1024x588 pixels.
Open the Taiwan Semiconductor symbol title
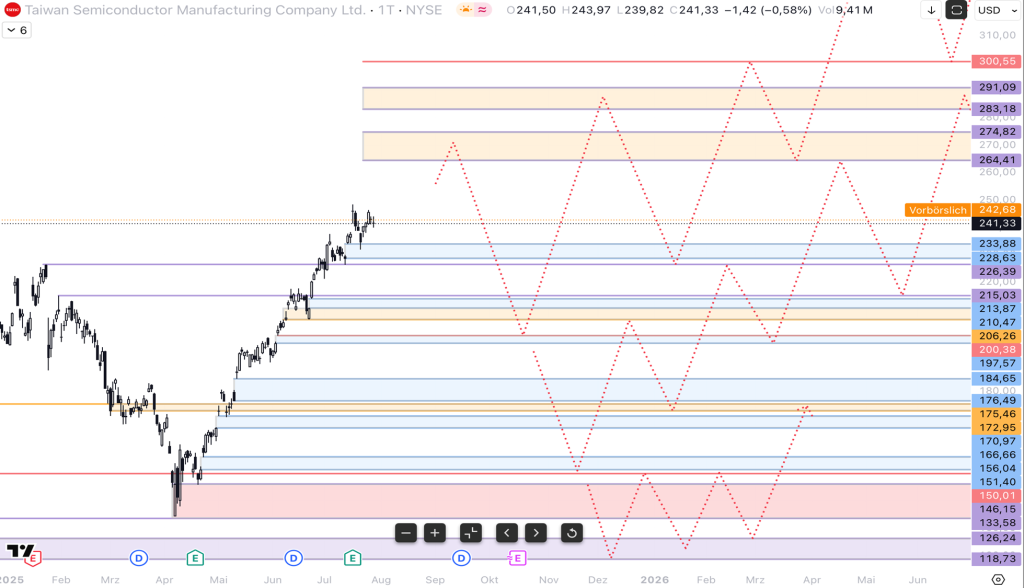(195, 10)
